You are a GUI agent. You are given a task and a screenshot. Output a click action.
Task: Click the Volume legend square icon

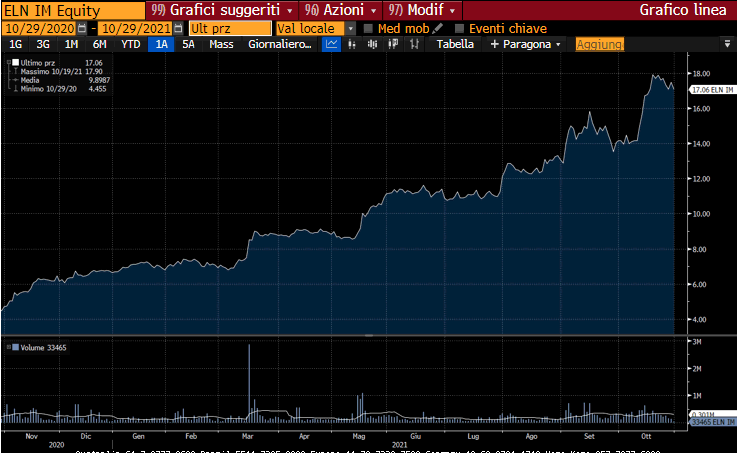(12, 347)
